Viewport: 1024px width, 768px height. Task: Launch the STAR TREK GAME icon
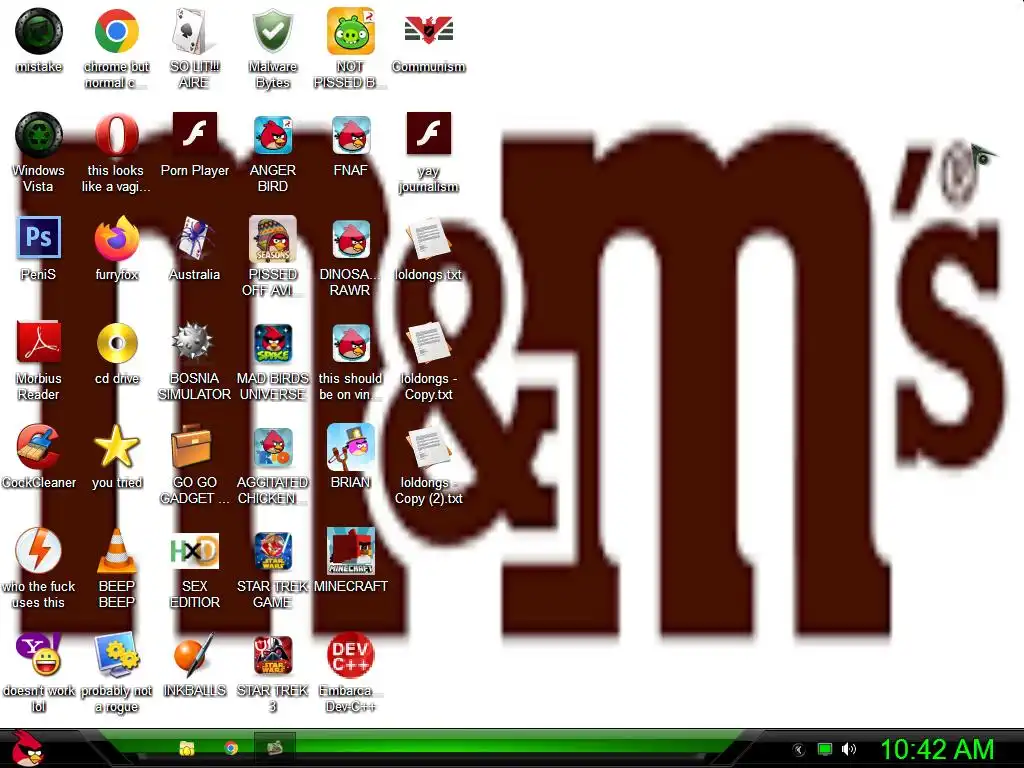(272, 551)
